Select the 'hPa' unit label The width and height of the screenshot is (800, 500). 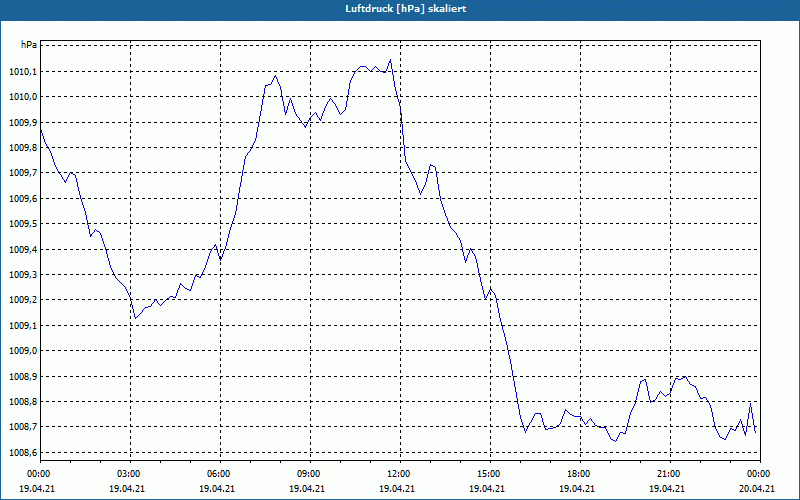pyautogui.click(x=29, y=45)
